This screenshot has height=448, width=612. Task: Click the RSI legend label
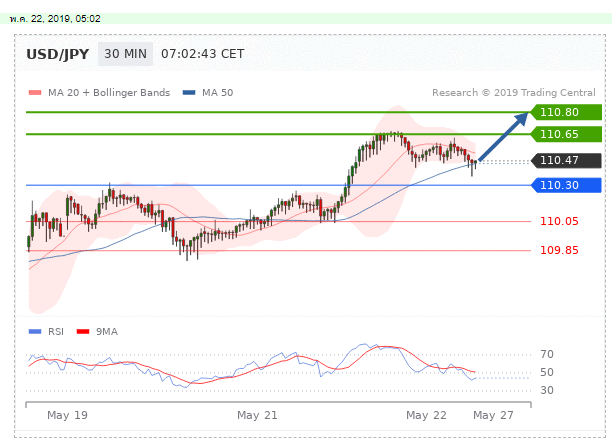coord(56,332)
